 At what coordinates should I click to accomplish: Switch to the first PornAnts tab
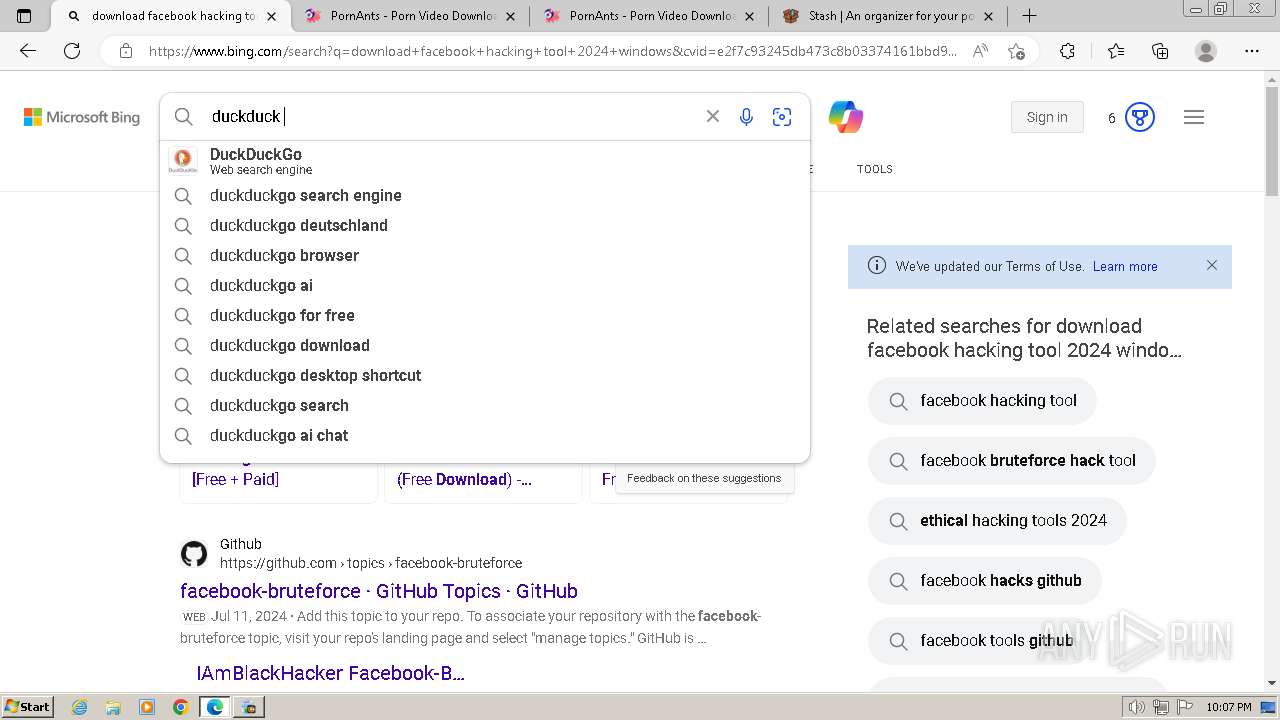pyautogui.click(x=412, y=16)
